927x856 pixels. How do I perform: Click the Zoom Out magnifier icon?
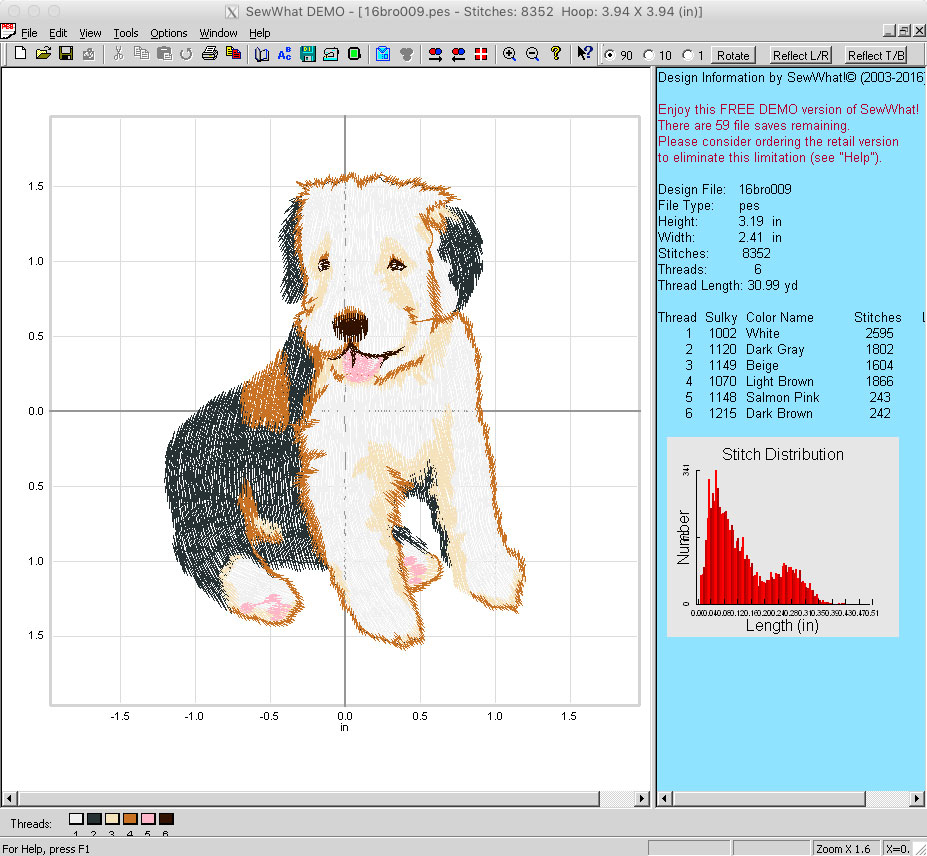532,54
